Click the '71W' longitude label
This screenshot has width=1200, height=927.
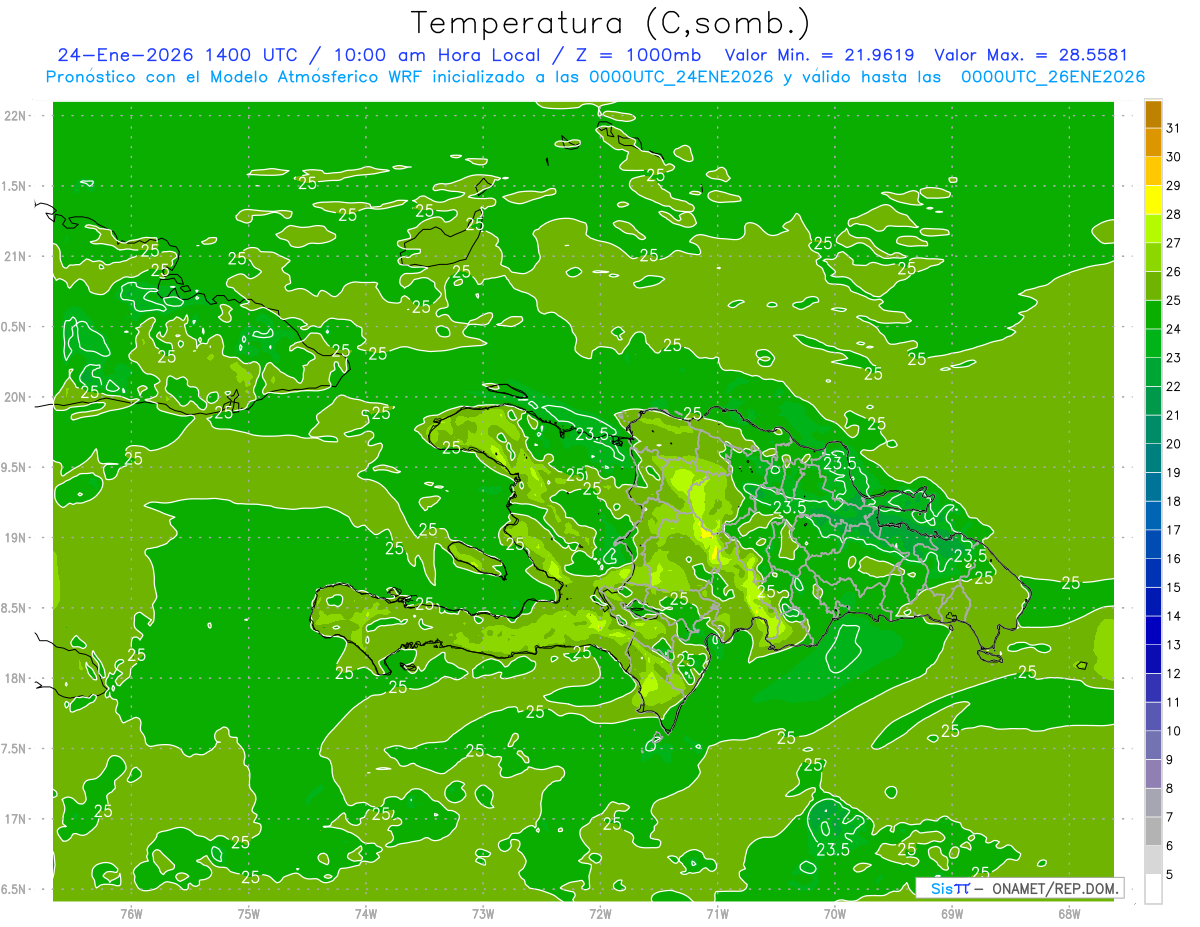click(717, 914)
